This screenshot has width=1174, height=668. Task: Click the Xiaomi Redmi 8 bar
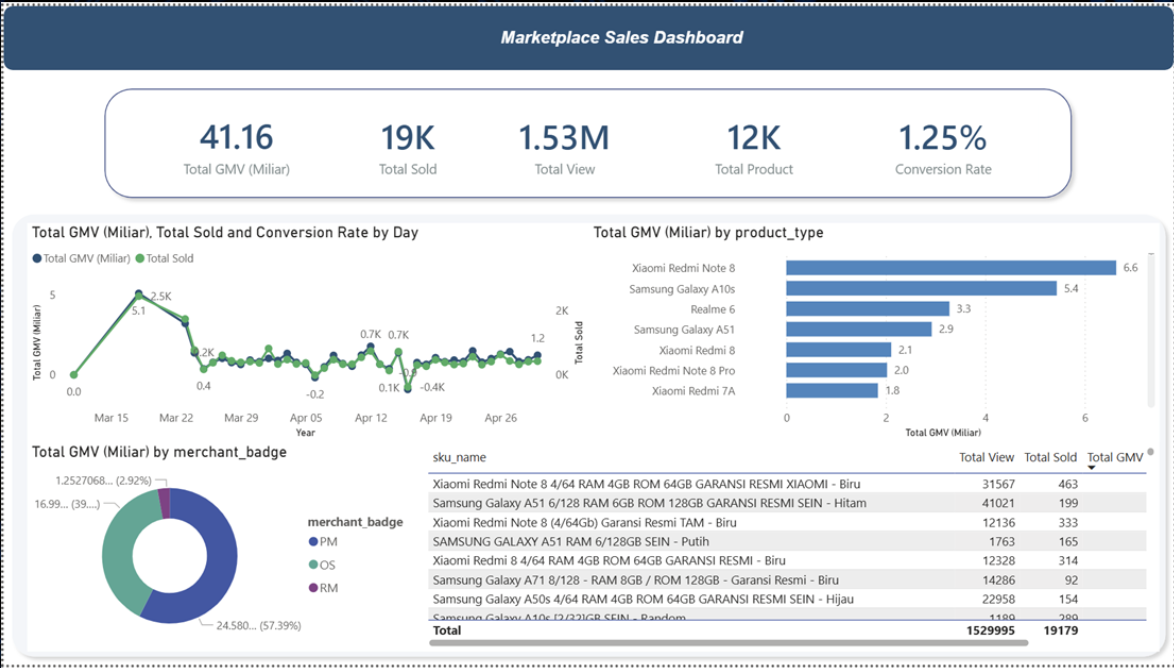(839, 350)
